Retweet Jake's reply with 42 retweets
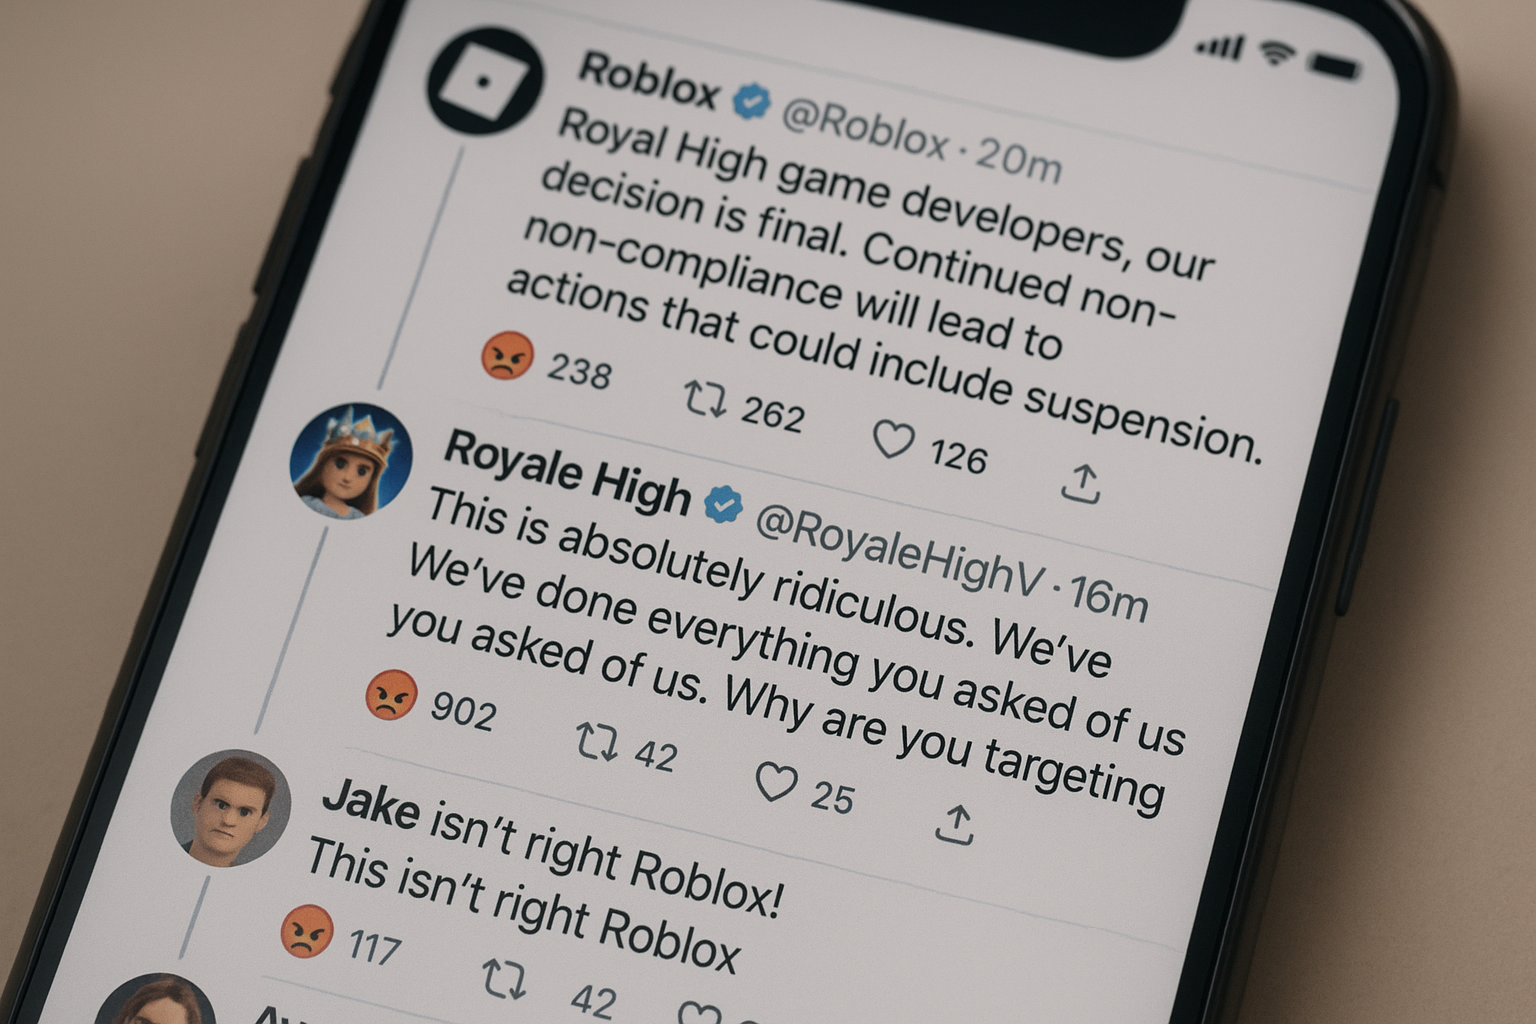Viewport: 1536px width, 1024px height. tap(504, 979)
